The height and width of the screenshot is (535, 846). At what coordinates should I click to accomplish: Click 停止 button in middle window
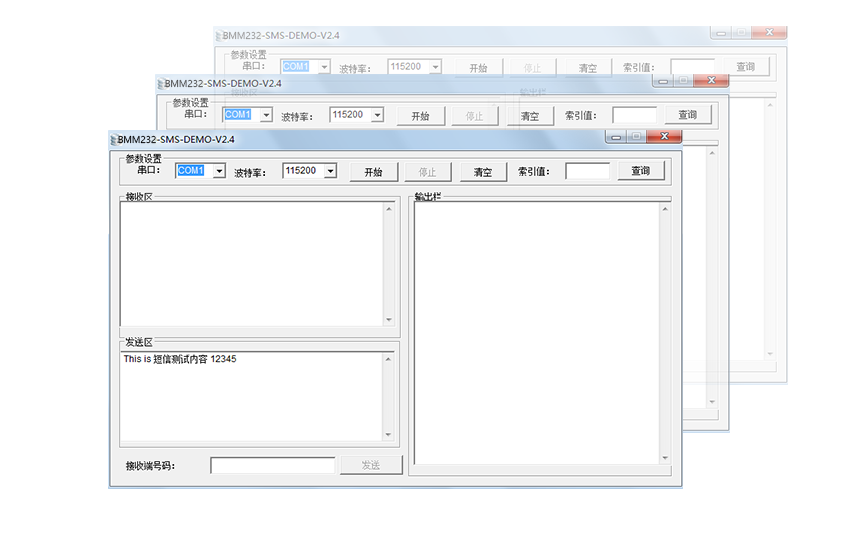click(x=474, y=116)
